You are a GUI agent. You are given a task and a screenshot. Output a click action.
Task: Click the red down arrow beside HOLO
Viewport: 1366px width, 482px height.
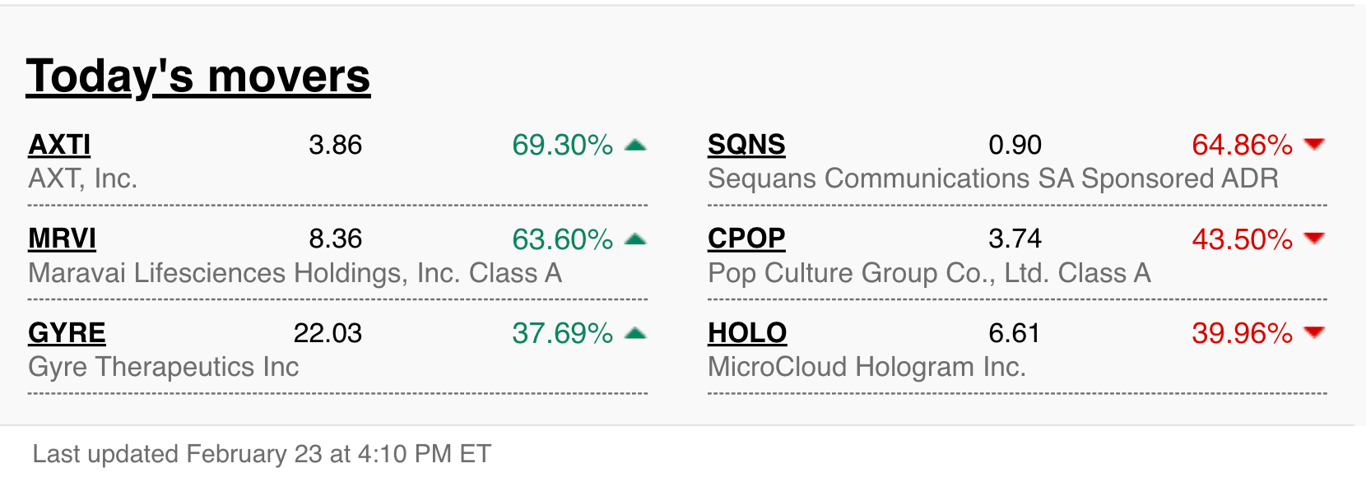(x=1315, y=333)
